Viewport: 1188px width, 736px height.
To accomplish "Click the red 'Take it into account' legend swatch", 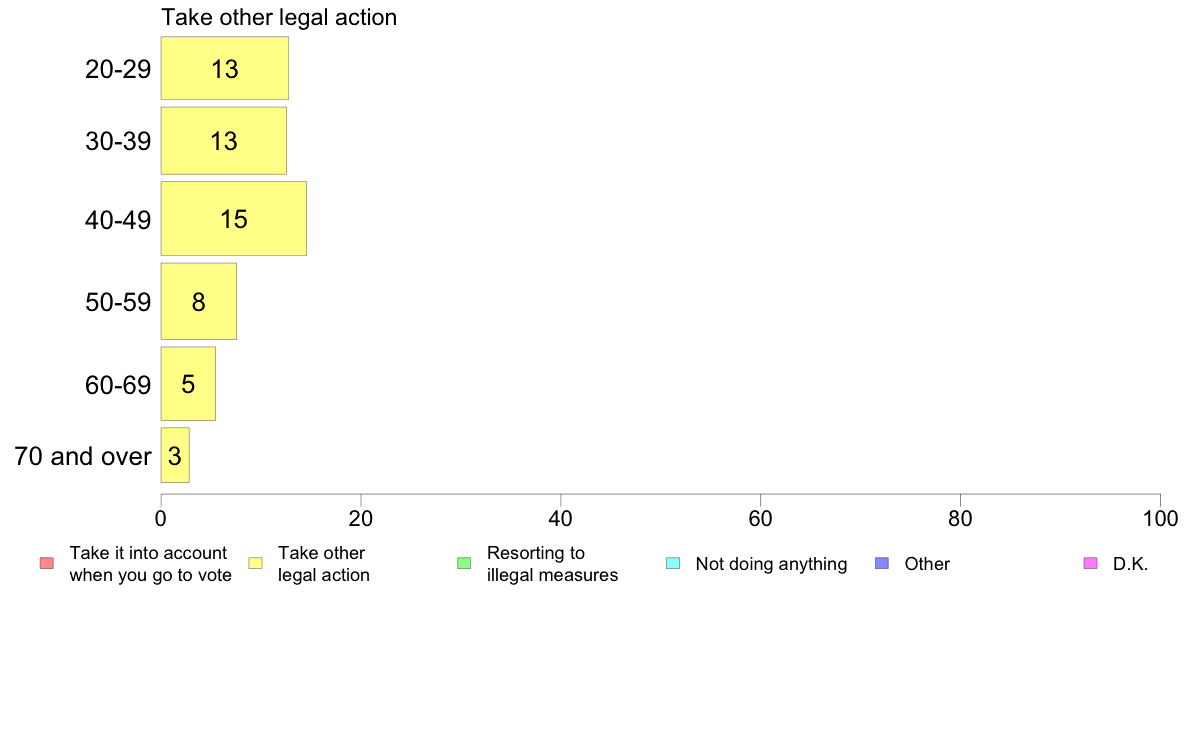I will (47, 563).
